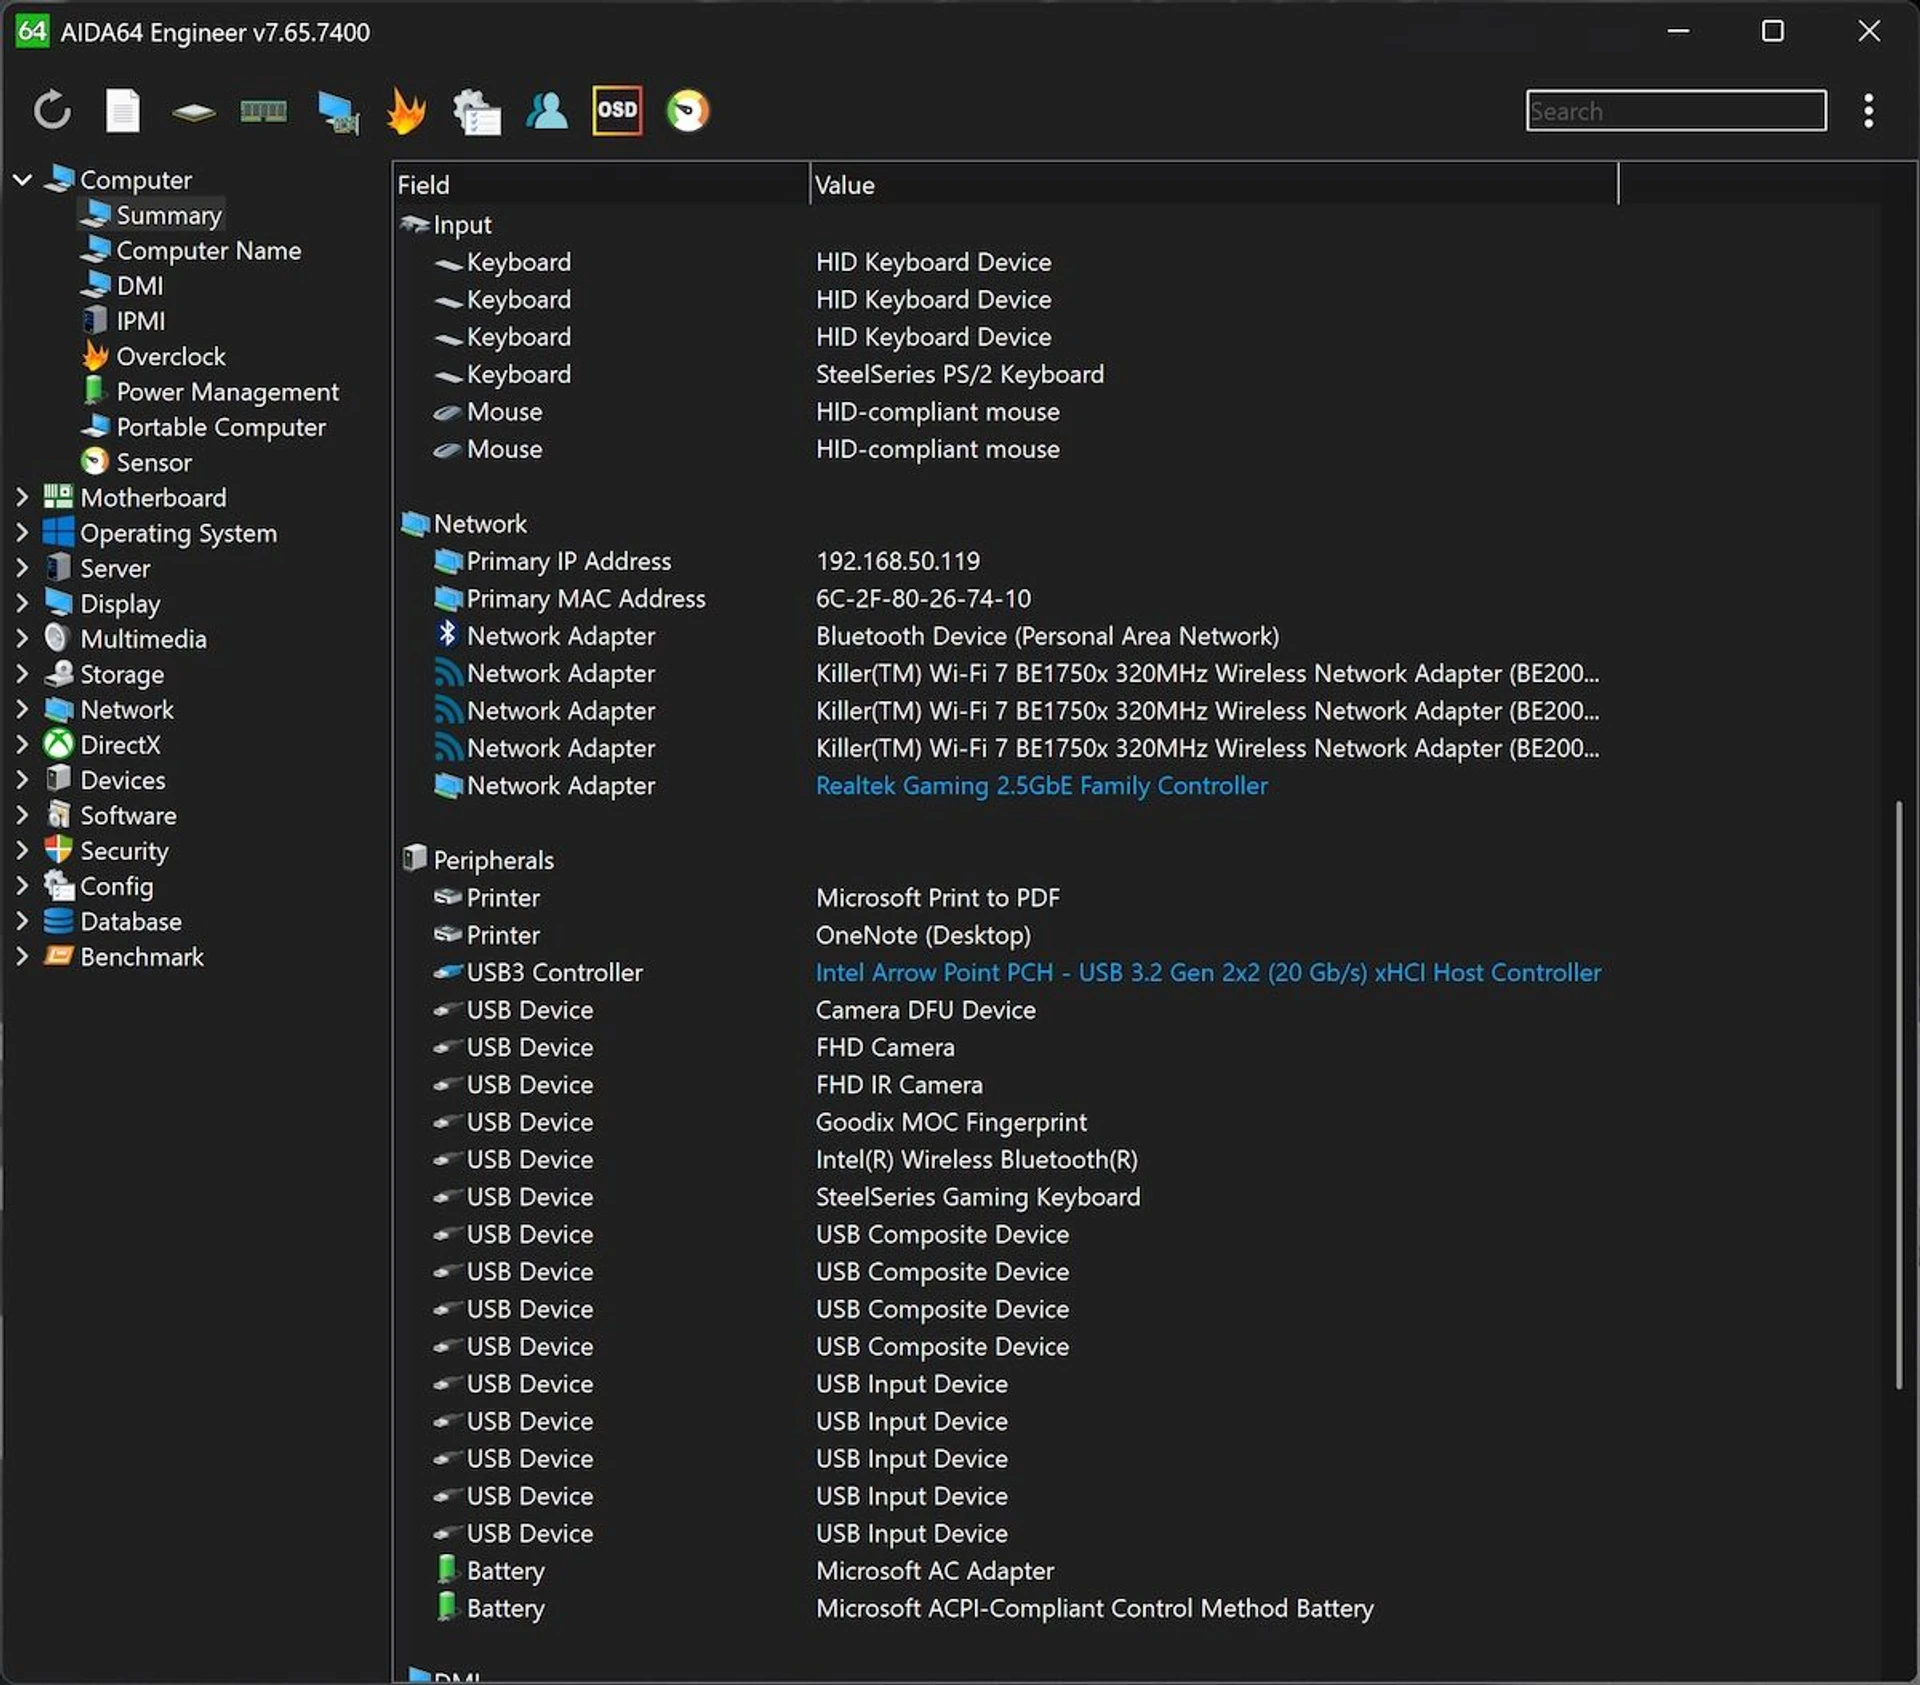The image size is (1920, 1685).
Task: Collapse the Computer tree node
Action: tap(22, 180)
